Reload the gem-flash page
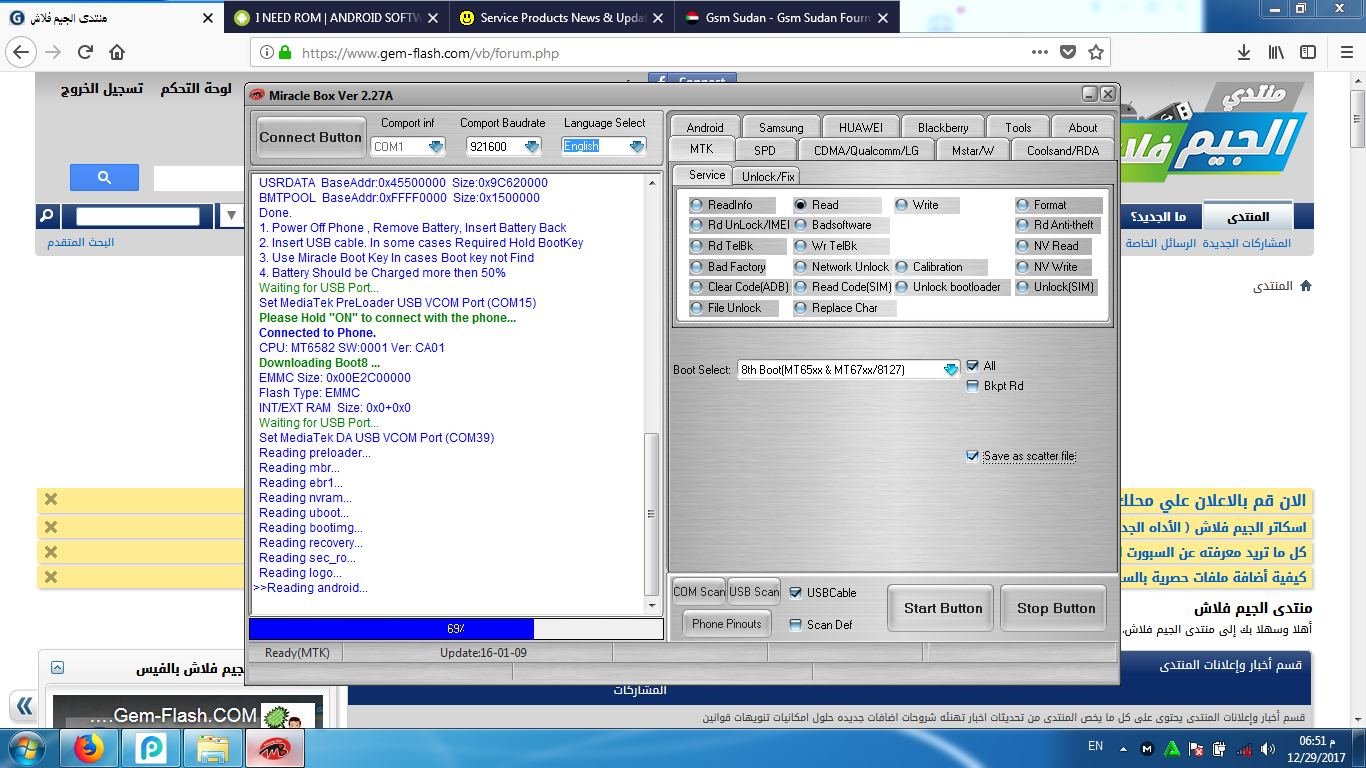 [x=85, y=52]
